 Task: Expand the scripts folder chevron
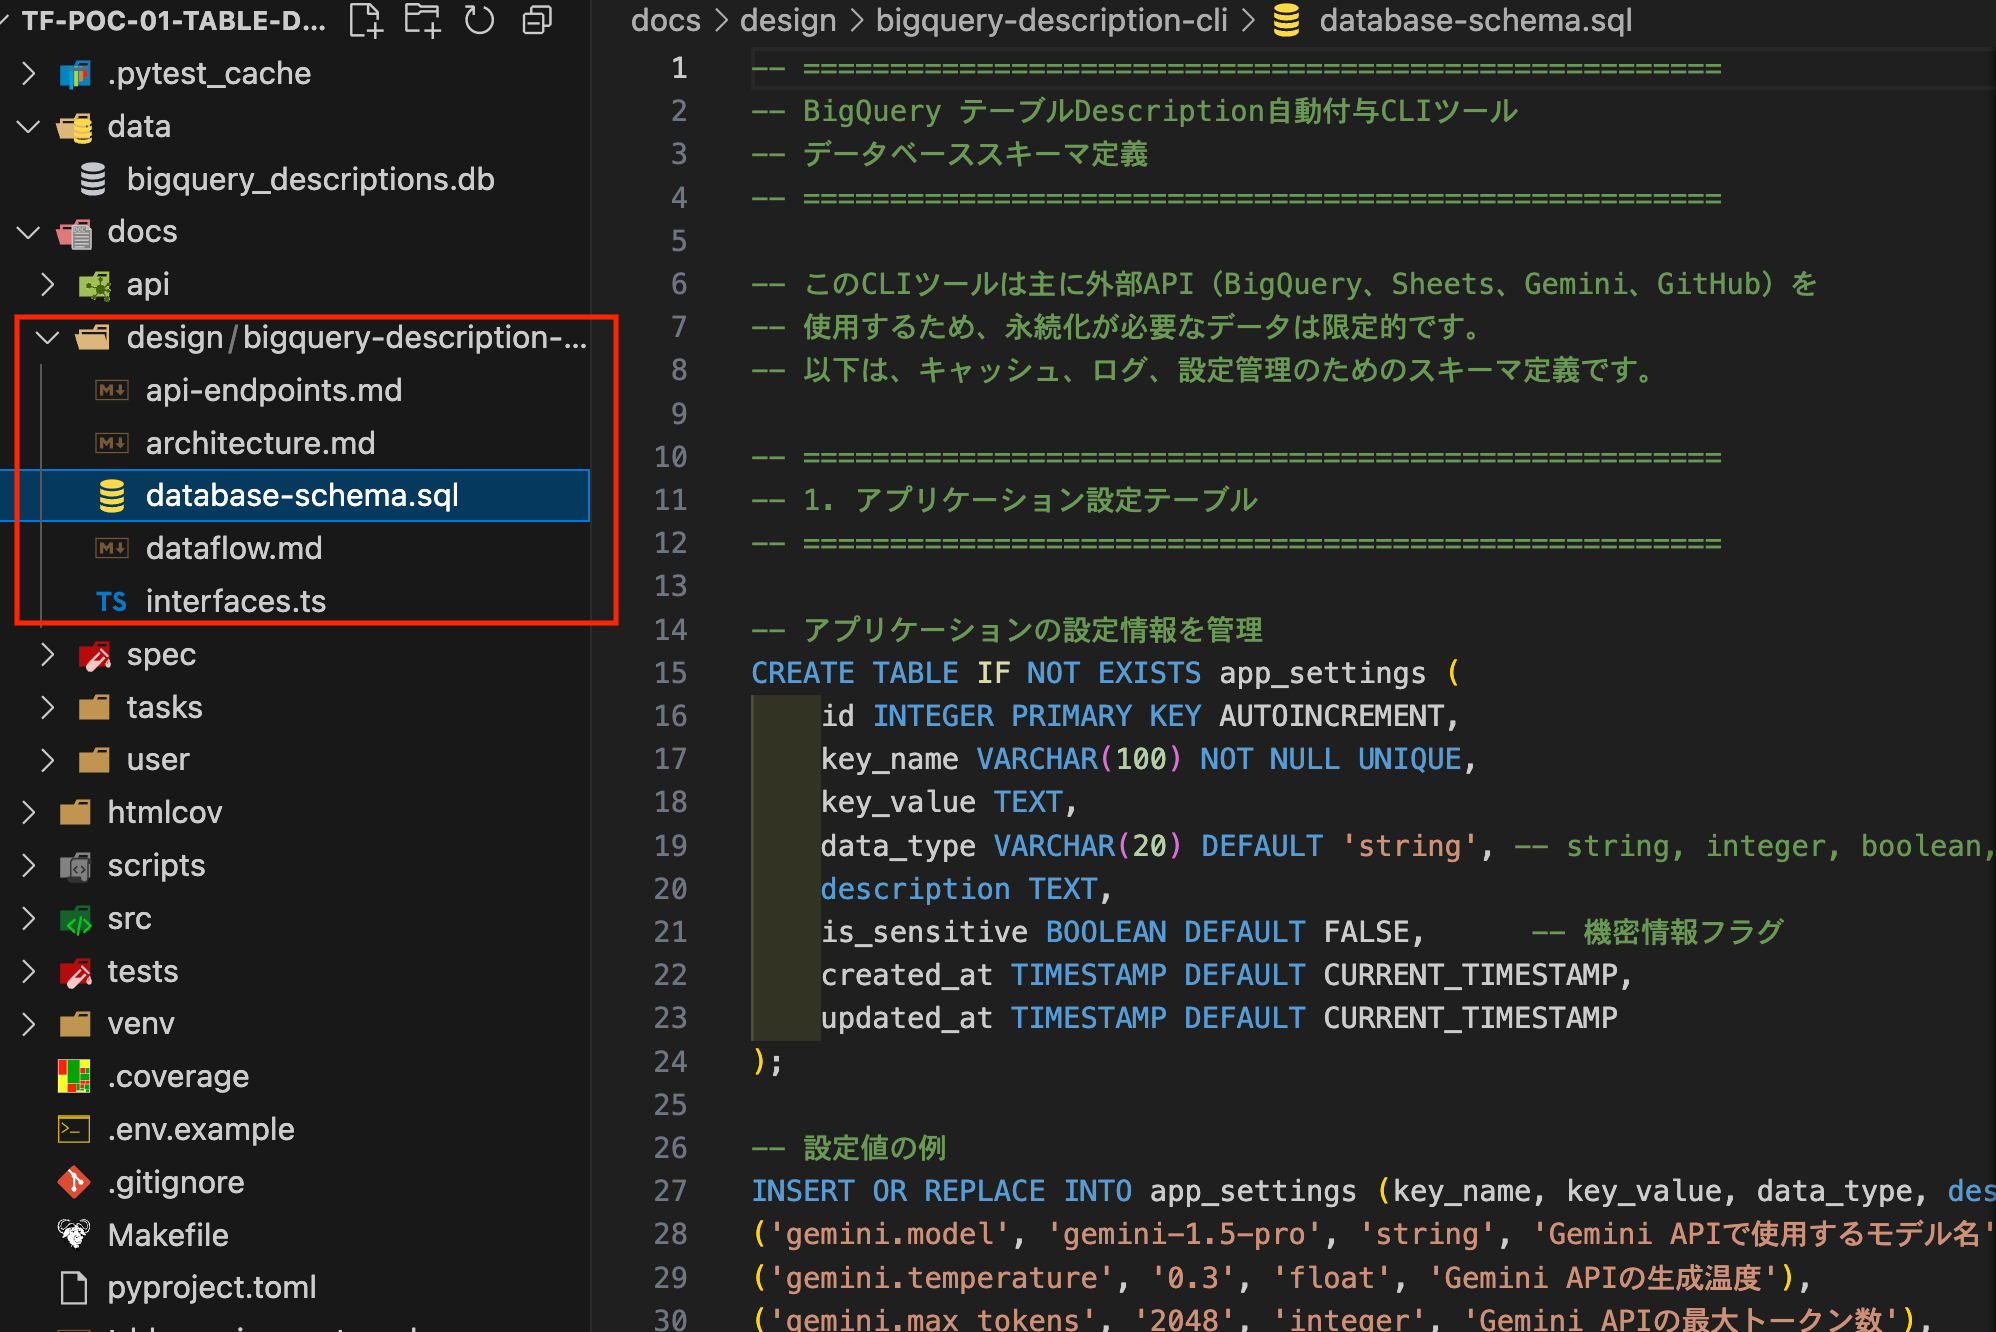(29, 866)
